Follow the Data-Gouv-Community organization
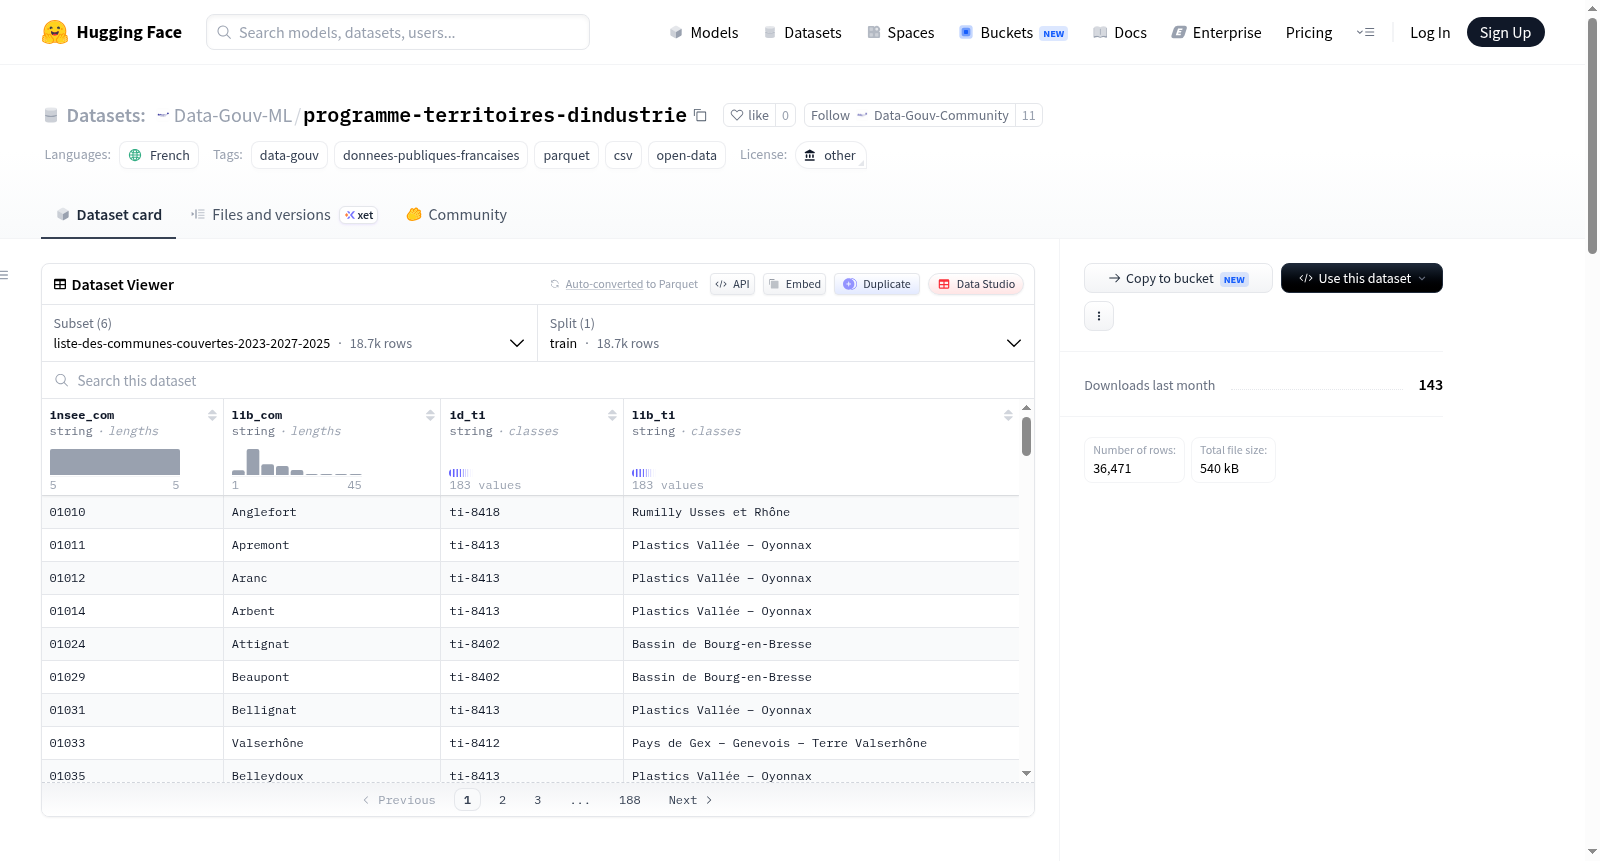The width and height of the screenshot is (1600, 861). 909,115
